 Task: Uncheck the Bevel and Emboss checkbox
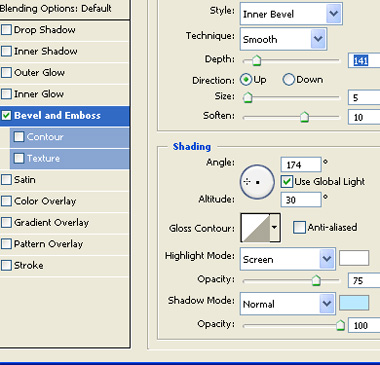pyautogui.click(x=6, y=116)
